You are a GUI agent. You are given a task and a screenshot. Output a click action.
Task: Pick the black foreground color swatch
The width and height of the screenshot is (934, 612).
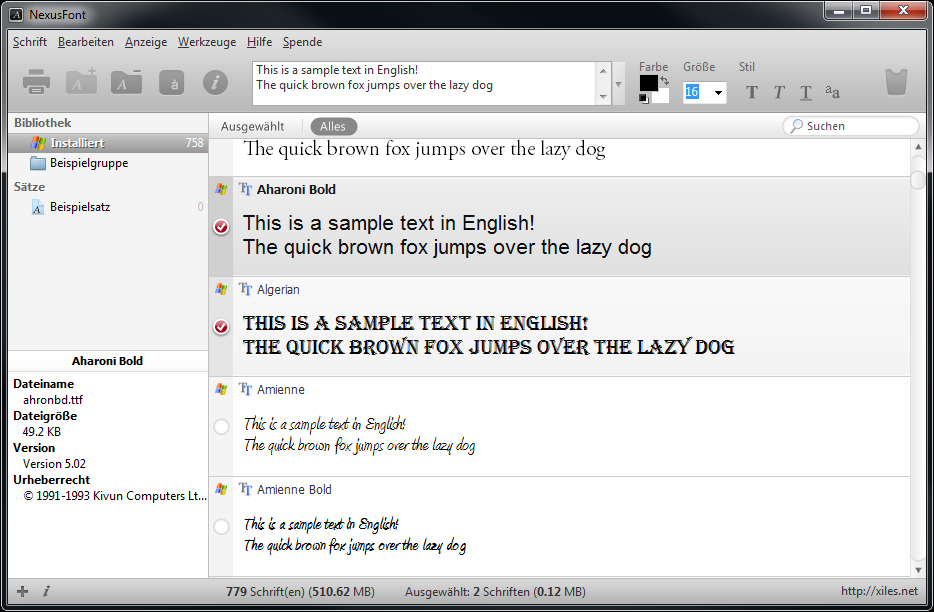coord(648,83)
